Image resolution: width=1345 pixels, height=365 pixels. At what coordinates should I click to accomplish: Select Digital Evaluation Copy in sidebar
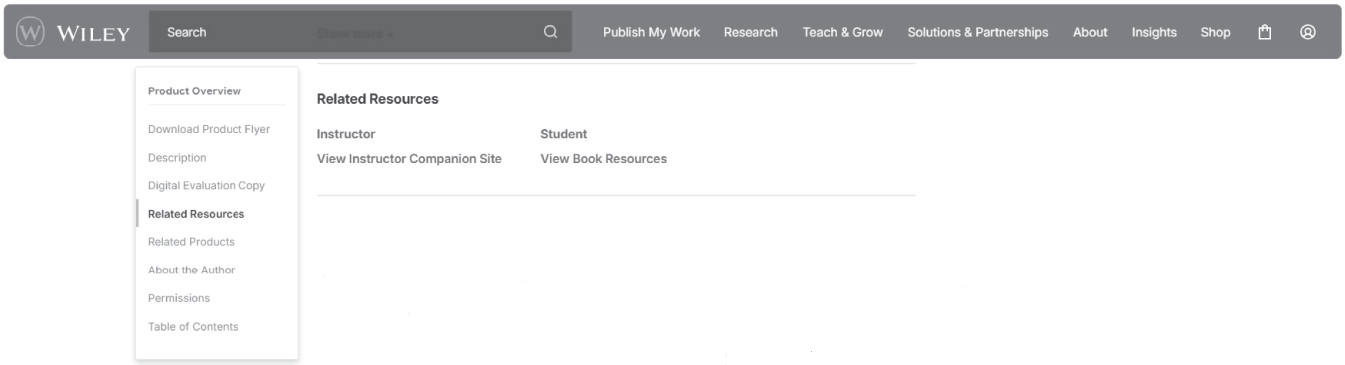pos(206,185)
